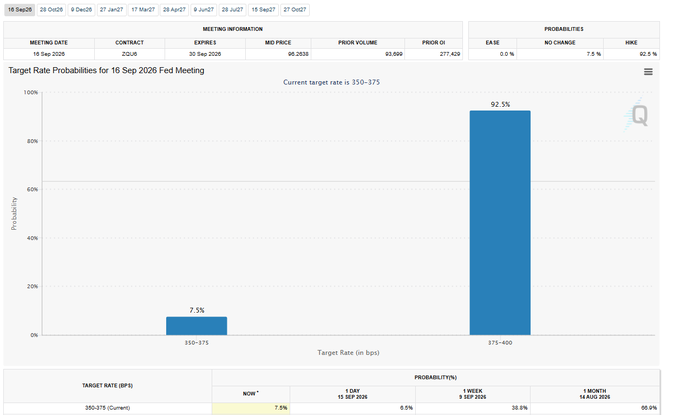680x415 pixels.
Task: Click the PRIOR OI column header
Action: [434, 42]
